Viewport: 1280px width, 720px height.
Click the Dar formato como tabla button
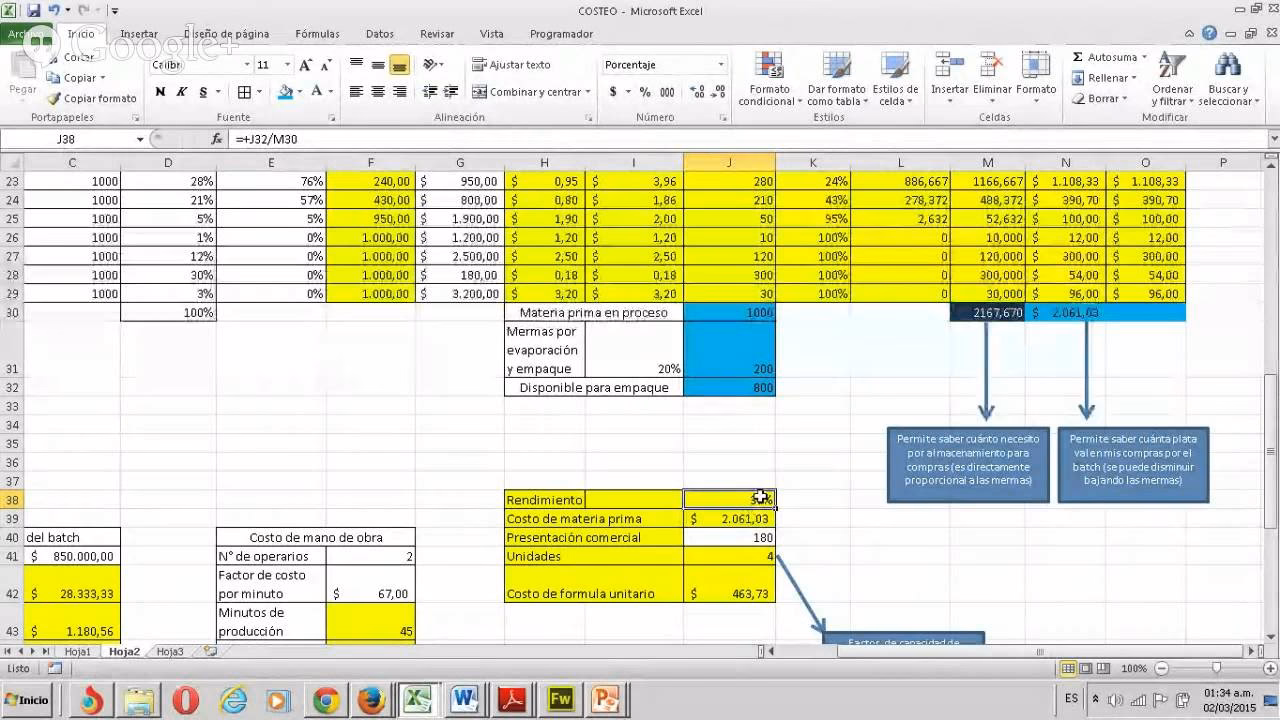pos(836,80)
